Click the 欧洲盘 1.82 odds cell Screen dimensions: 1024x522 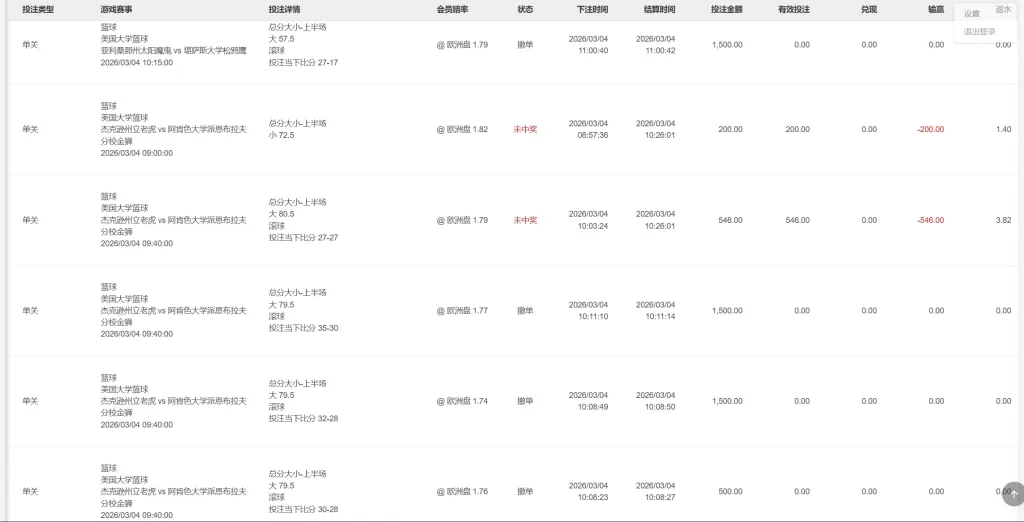click(x=462, y=129)
